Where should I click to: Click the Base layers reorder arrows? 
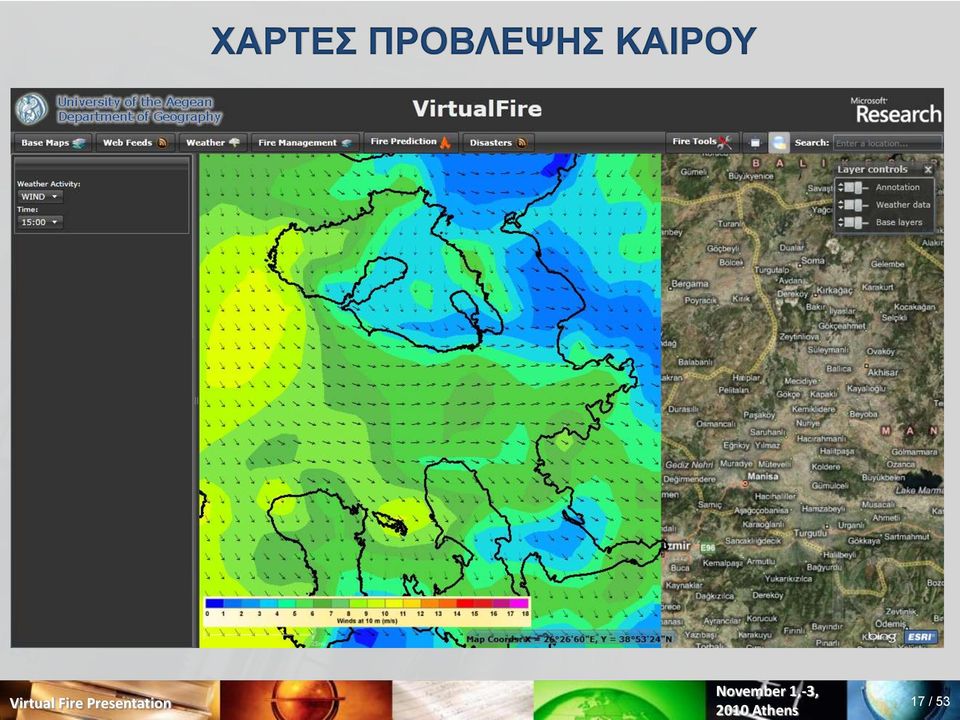[841, 222]
